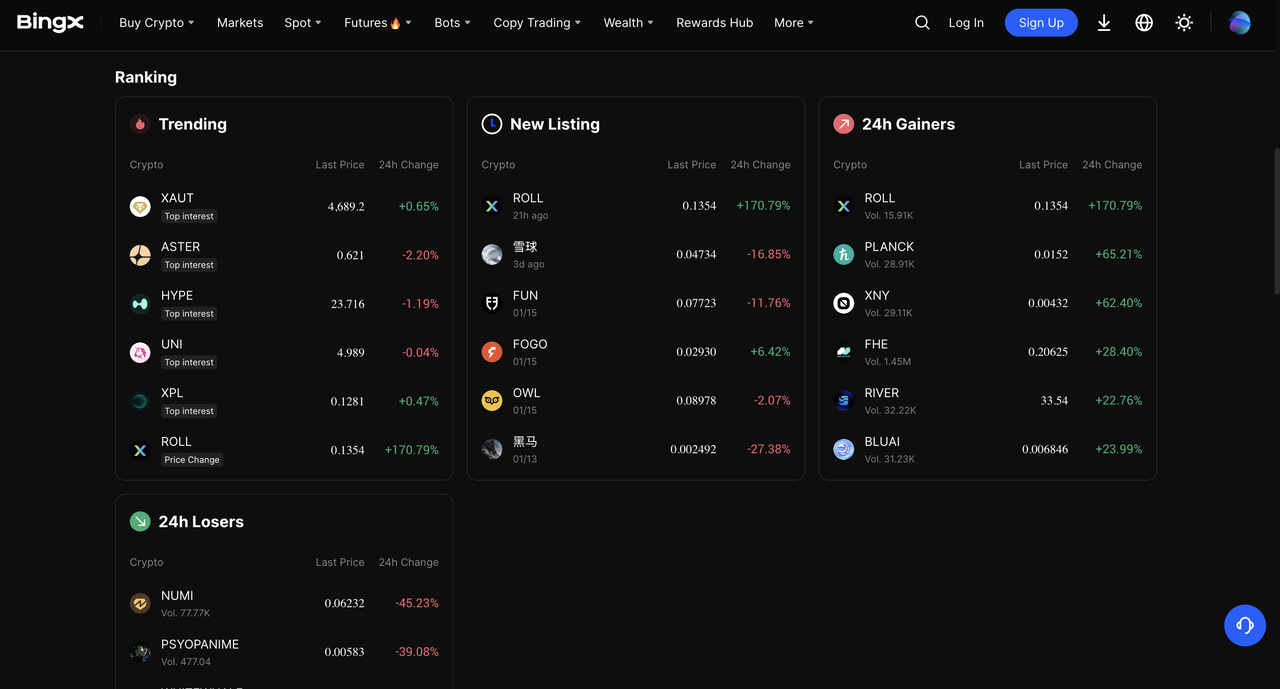1280x689 pixels.
Task: Click the BingX logo
Action: point(50,22)
